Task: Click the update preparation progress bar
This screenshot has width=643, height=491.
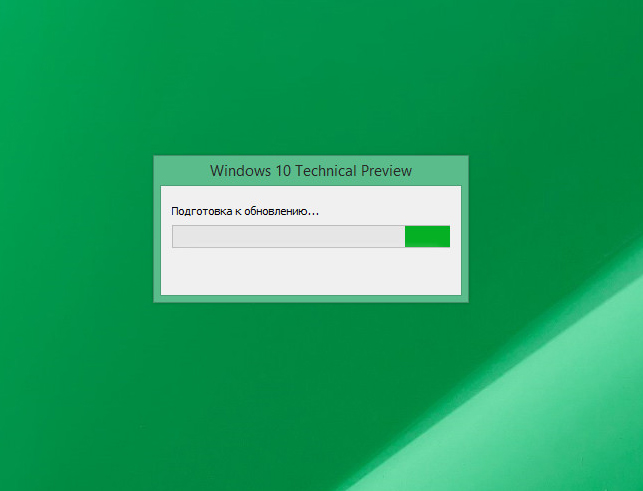Action: pos(311,236)
